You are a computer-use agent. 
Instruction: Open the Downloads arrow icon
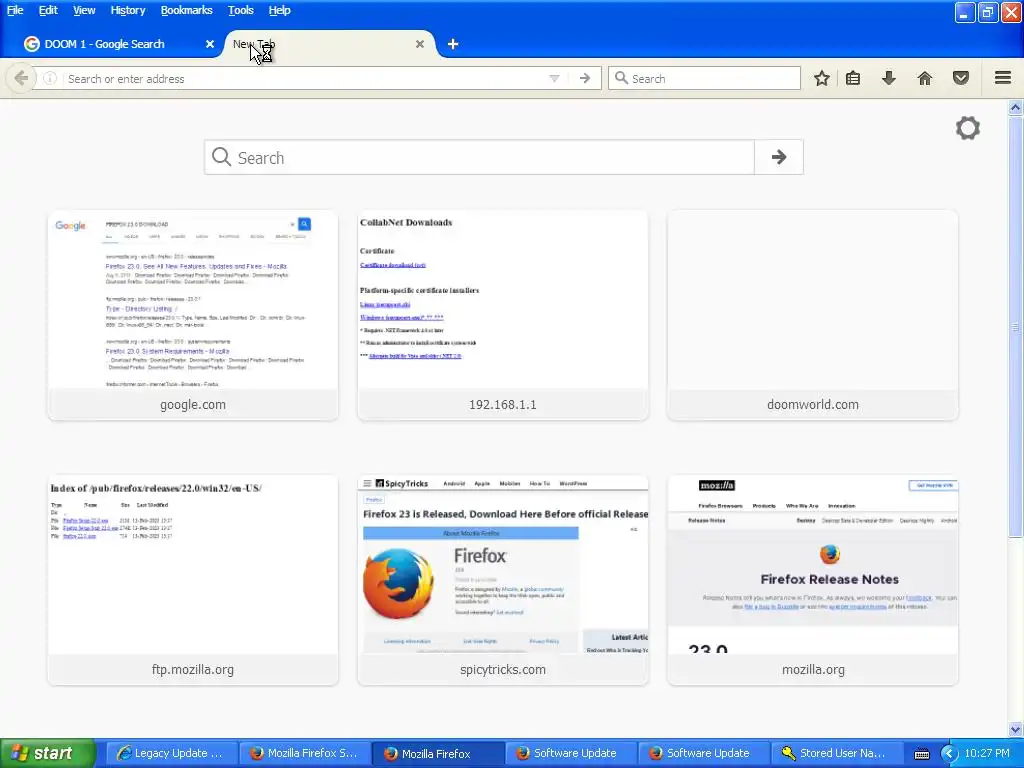point(888,78)
